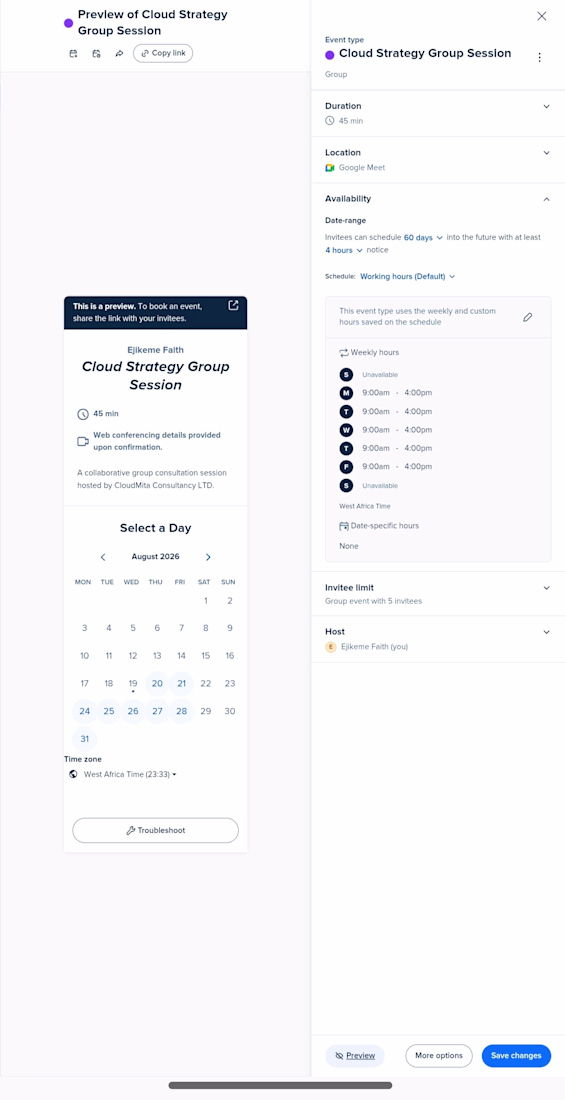The width and height of the screenshot is (565, 1100).
Task: Select August 26 in the calendar
Action: (133, 711)
